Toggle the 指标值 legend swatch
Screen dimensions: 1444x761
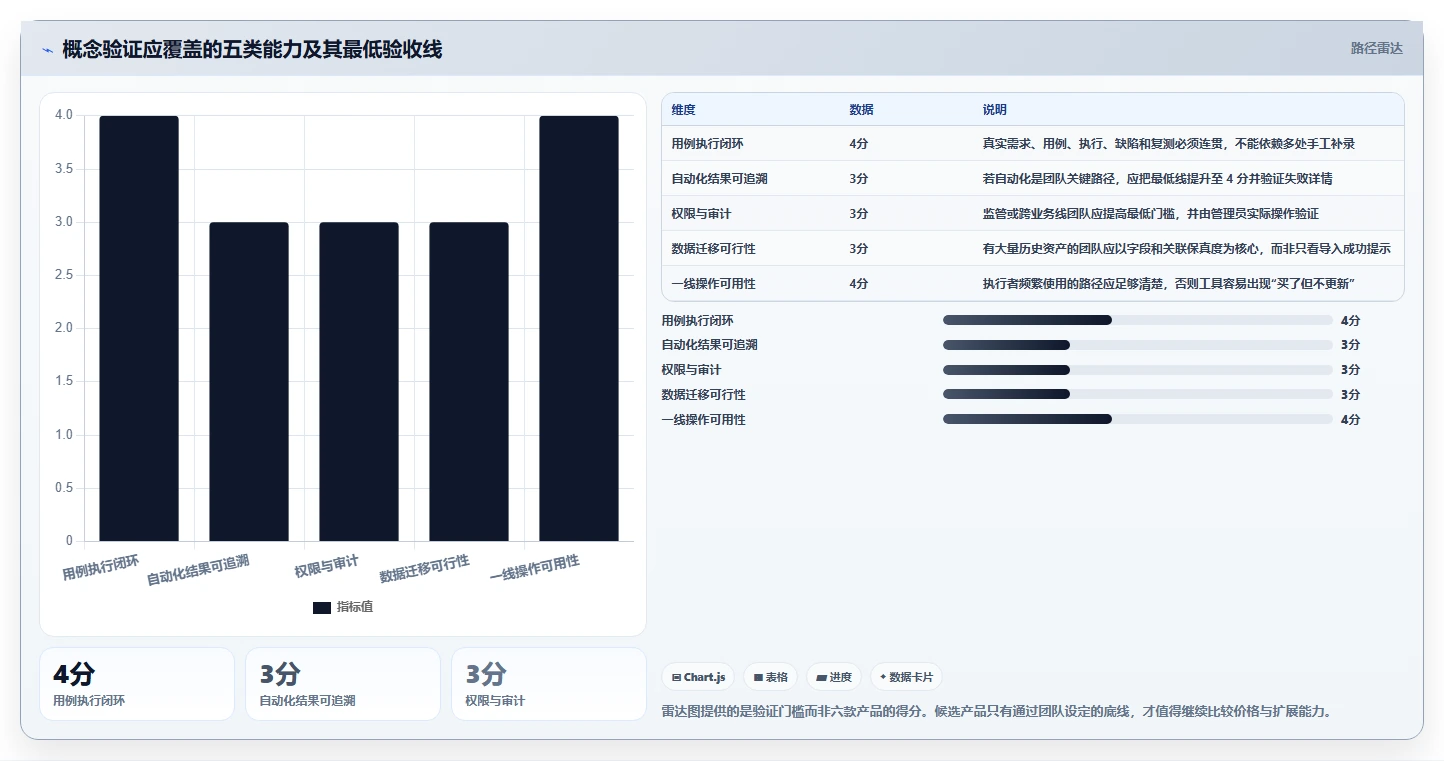(322, 607)
